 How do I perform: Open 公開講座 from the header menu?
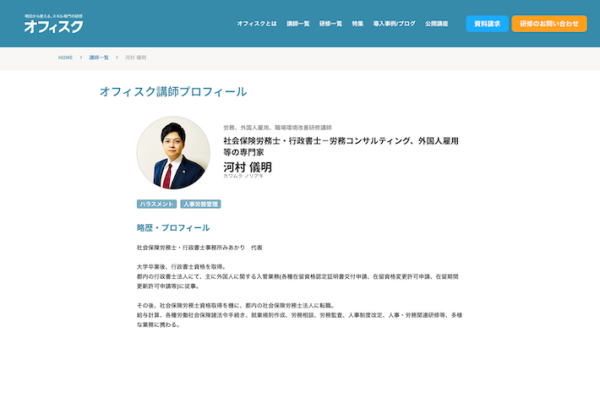pyautogui.click(x=436, y=23)
